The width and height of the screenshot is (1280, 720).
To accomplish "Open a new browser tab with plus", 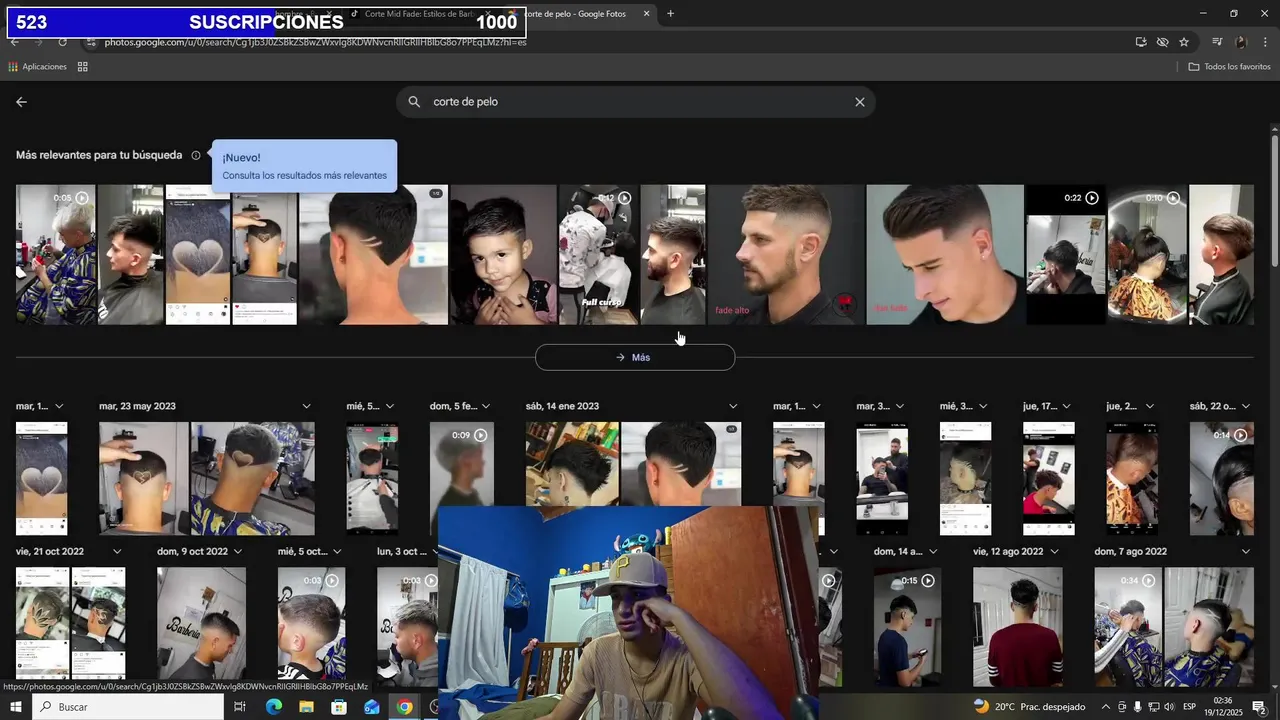I will click(x=670, y=14).
